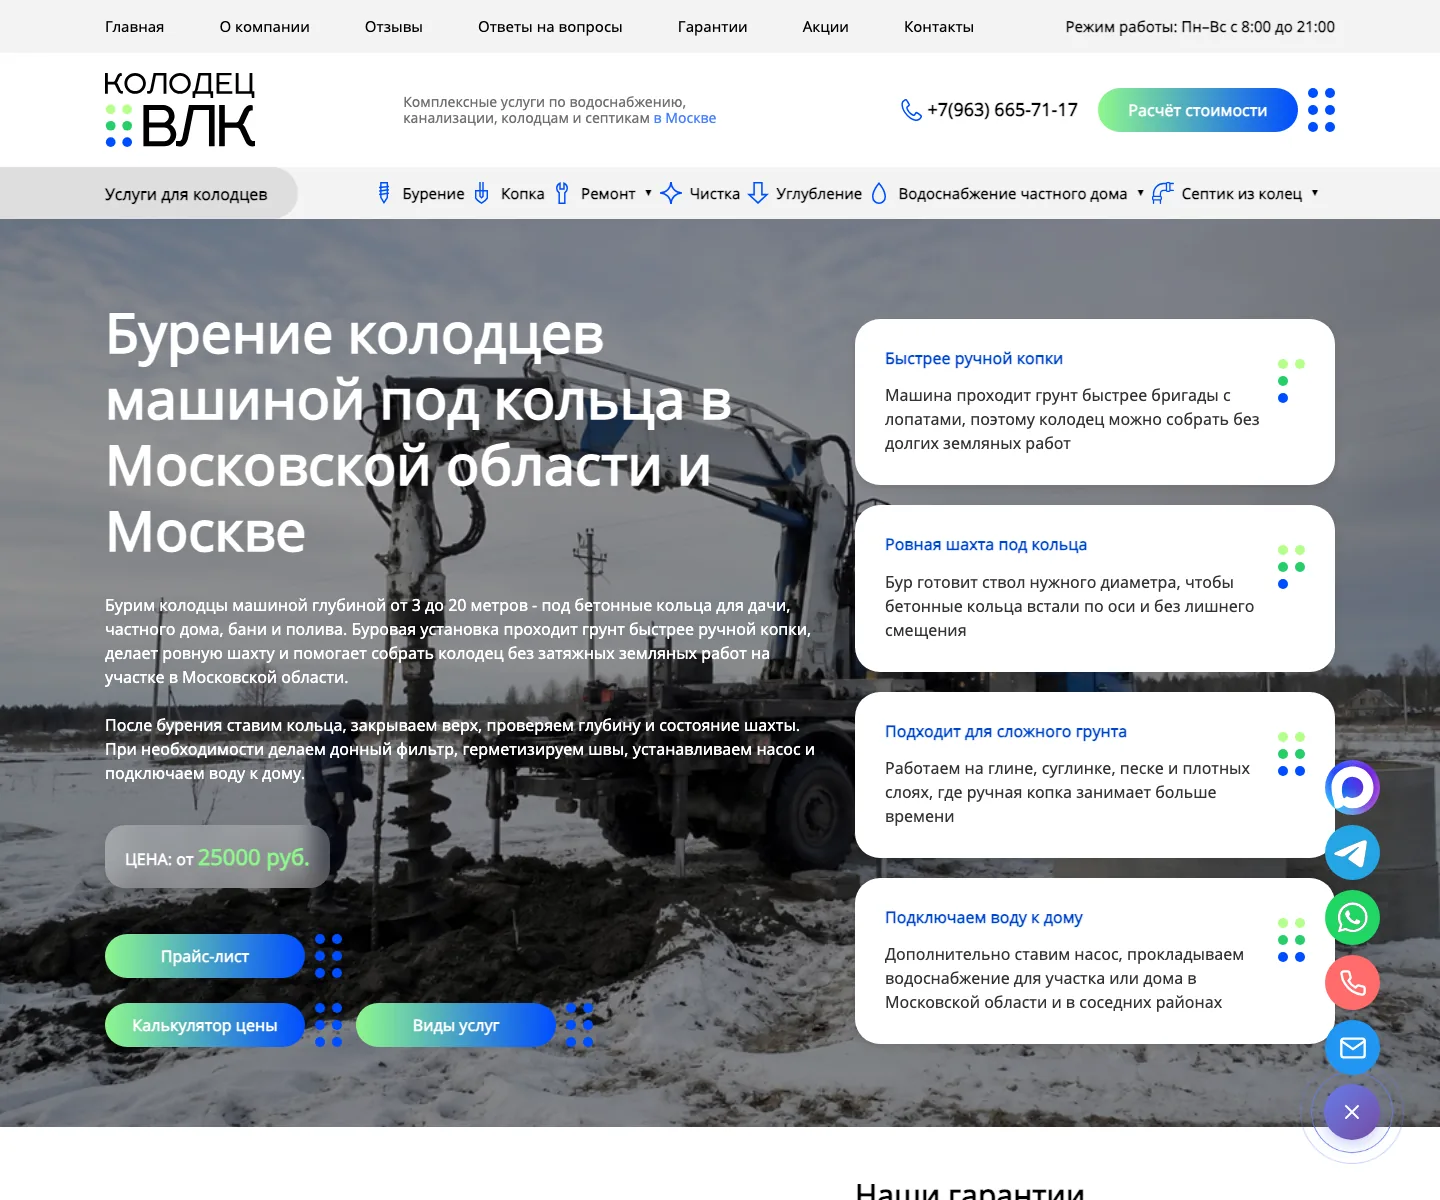Click the Расчёт стоимости button
The width and height of the screenshot is (1440, 1200).
coord(1197,110)
